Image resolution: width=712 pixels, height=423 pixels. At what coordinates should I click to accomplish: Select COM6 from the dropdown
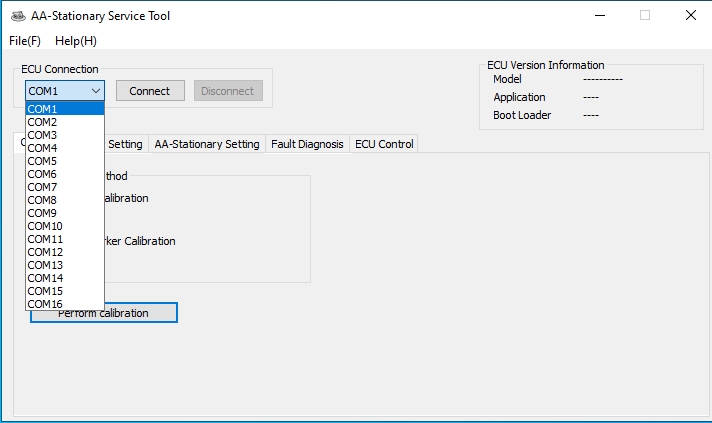pyautogui.click(x=65, y=174)
